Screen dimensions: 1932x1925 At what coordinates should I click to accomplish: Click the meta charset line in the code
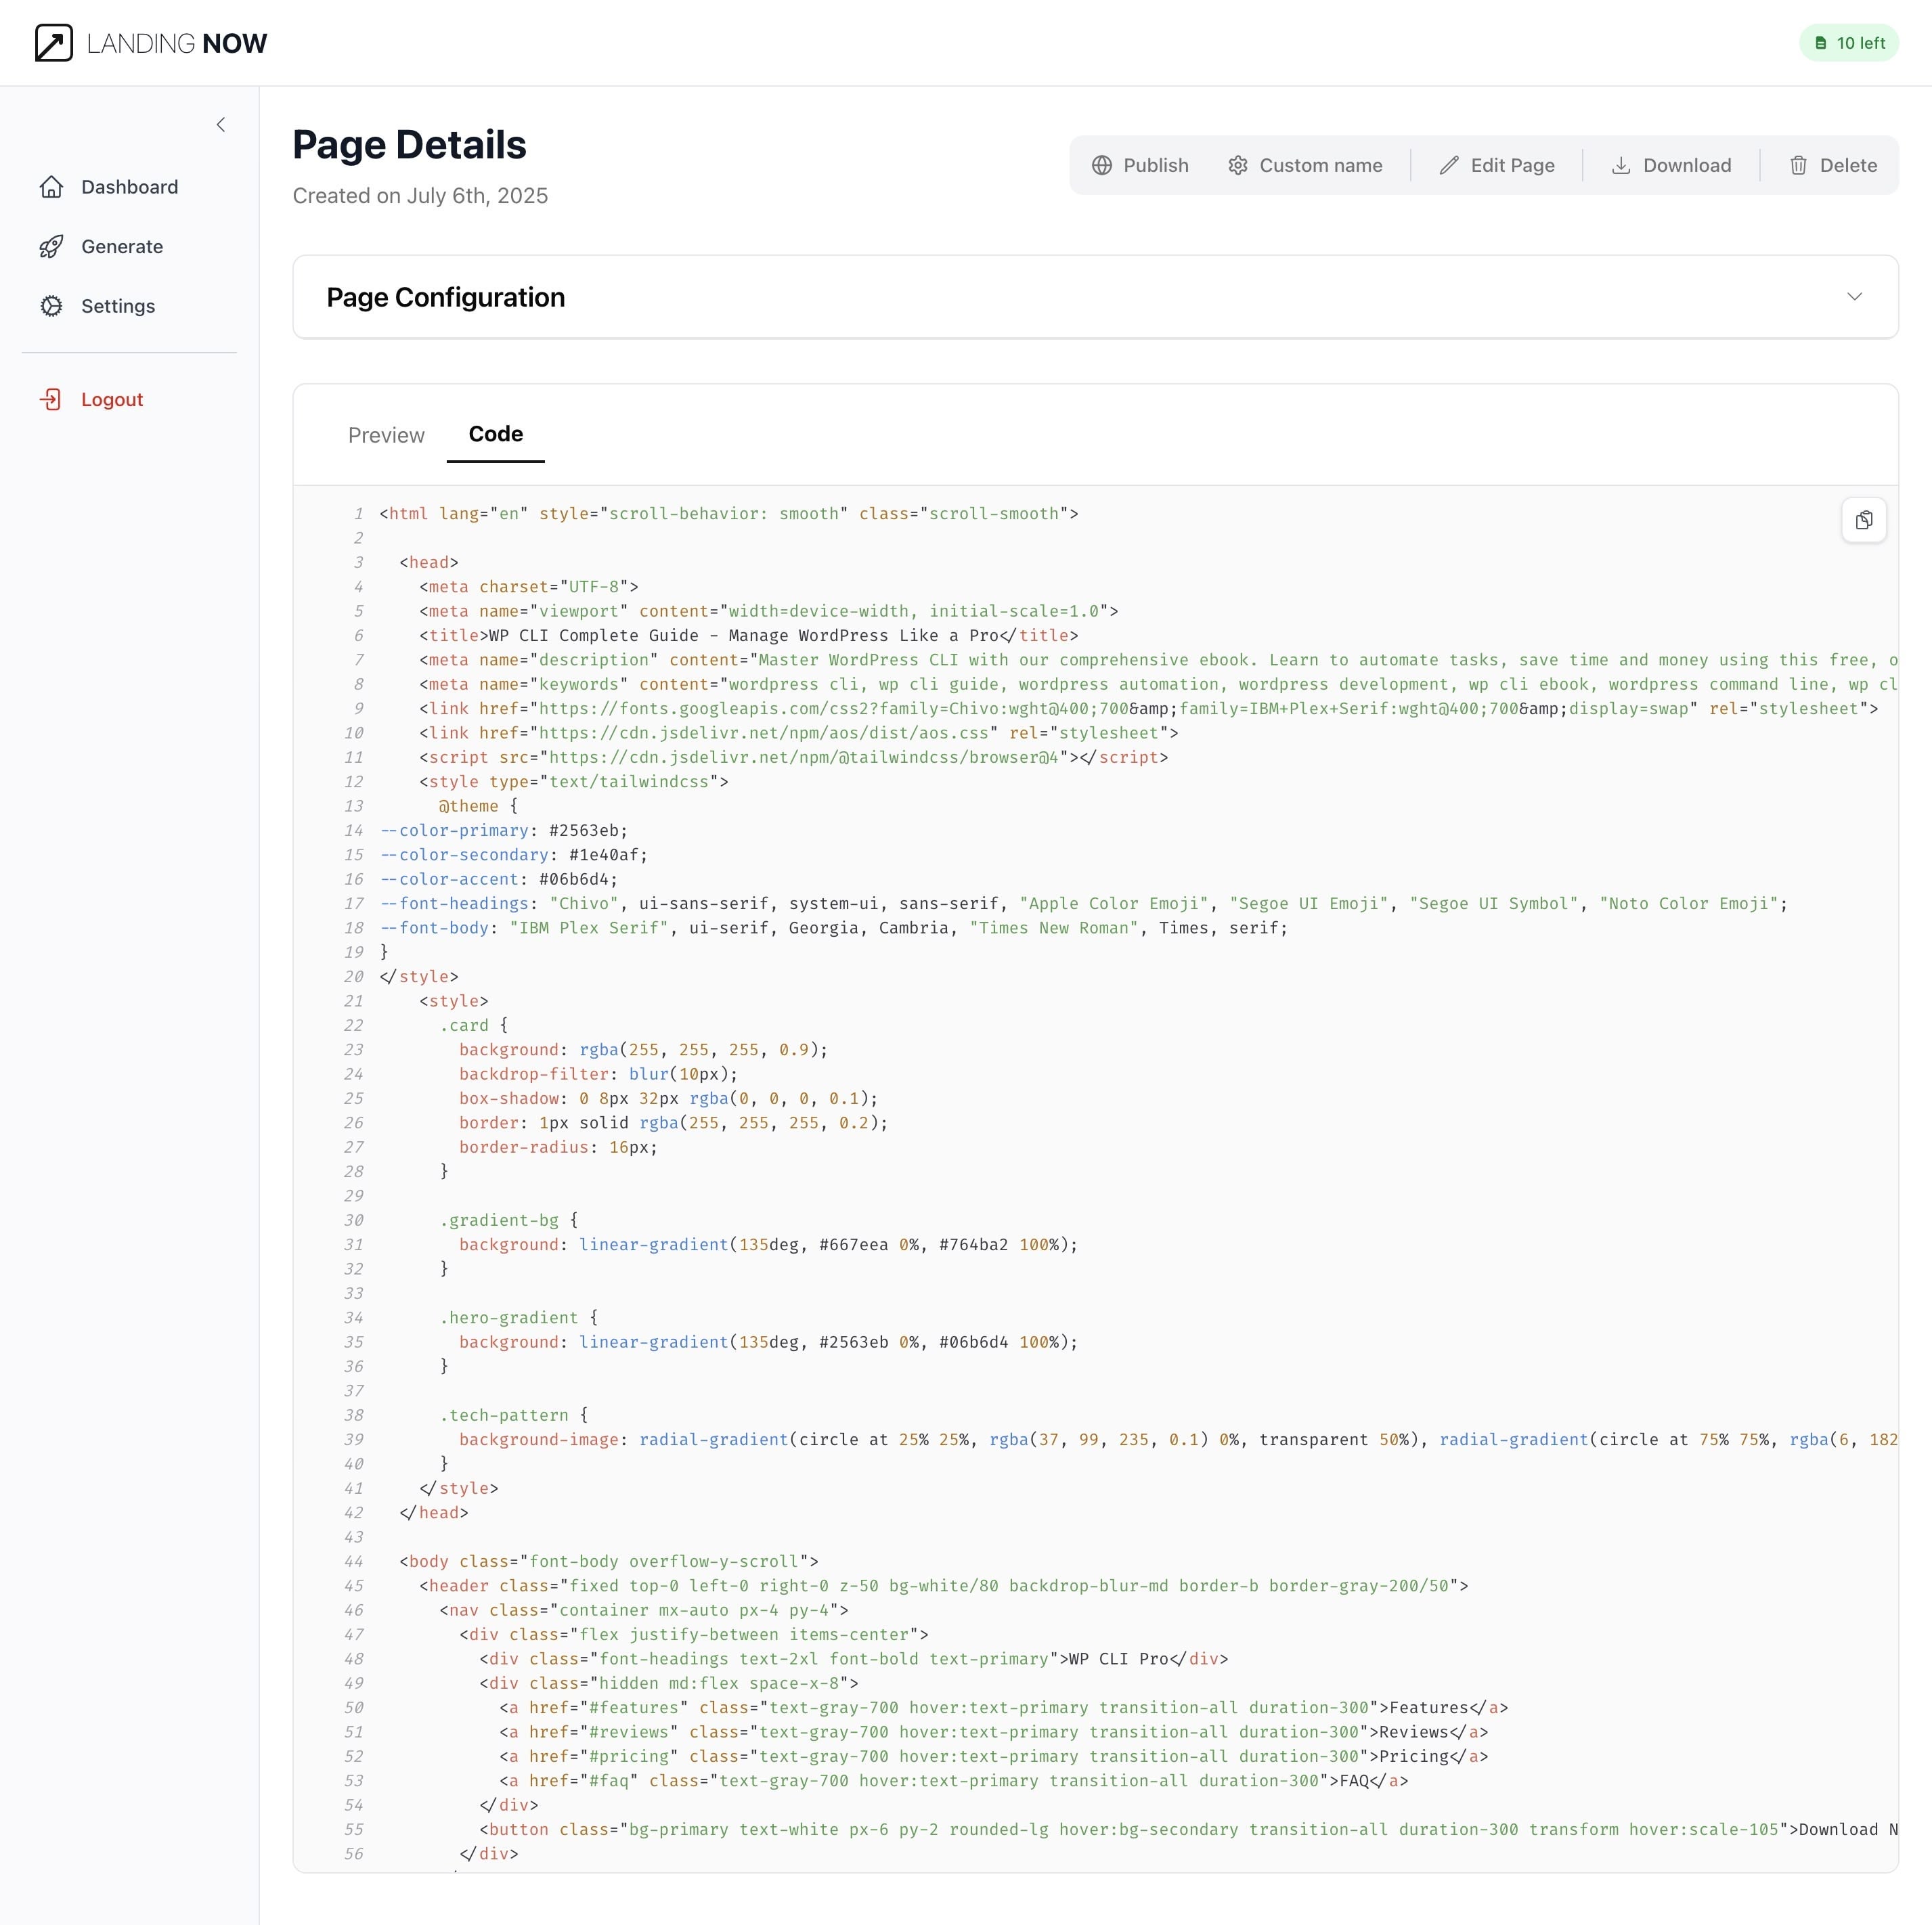click(x=529, y=587)
